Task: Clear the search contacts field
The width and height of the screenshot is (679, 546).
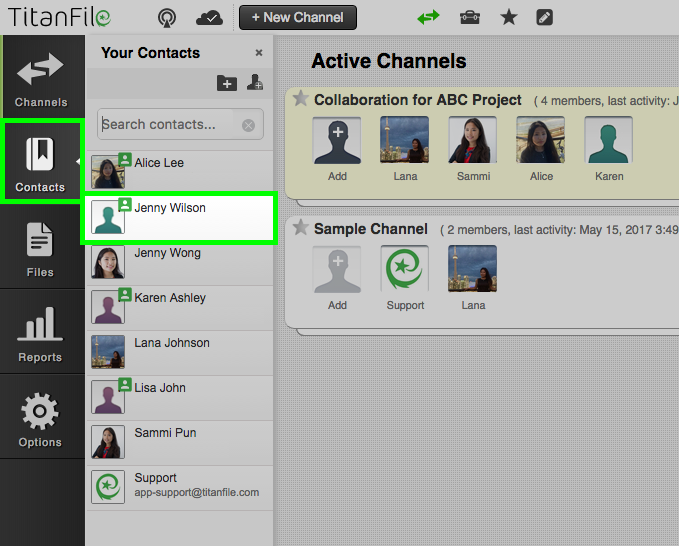Action: (249, 126)
